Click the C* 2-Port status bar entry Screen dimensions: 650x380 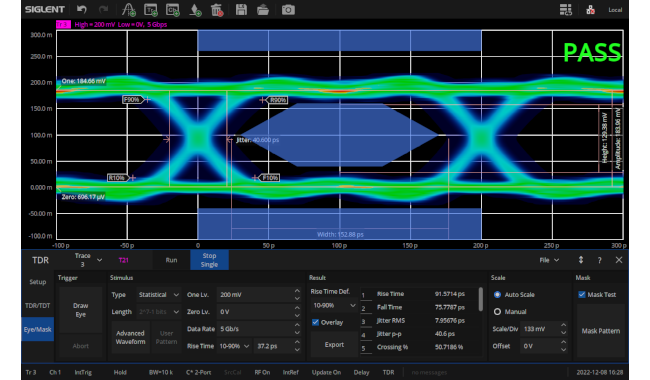point(199,372)
